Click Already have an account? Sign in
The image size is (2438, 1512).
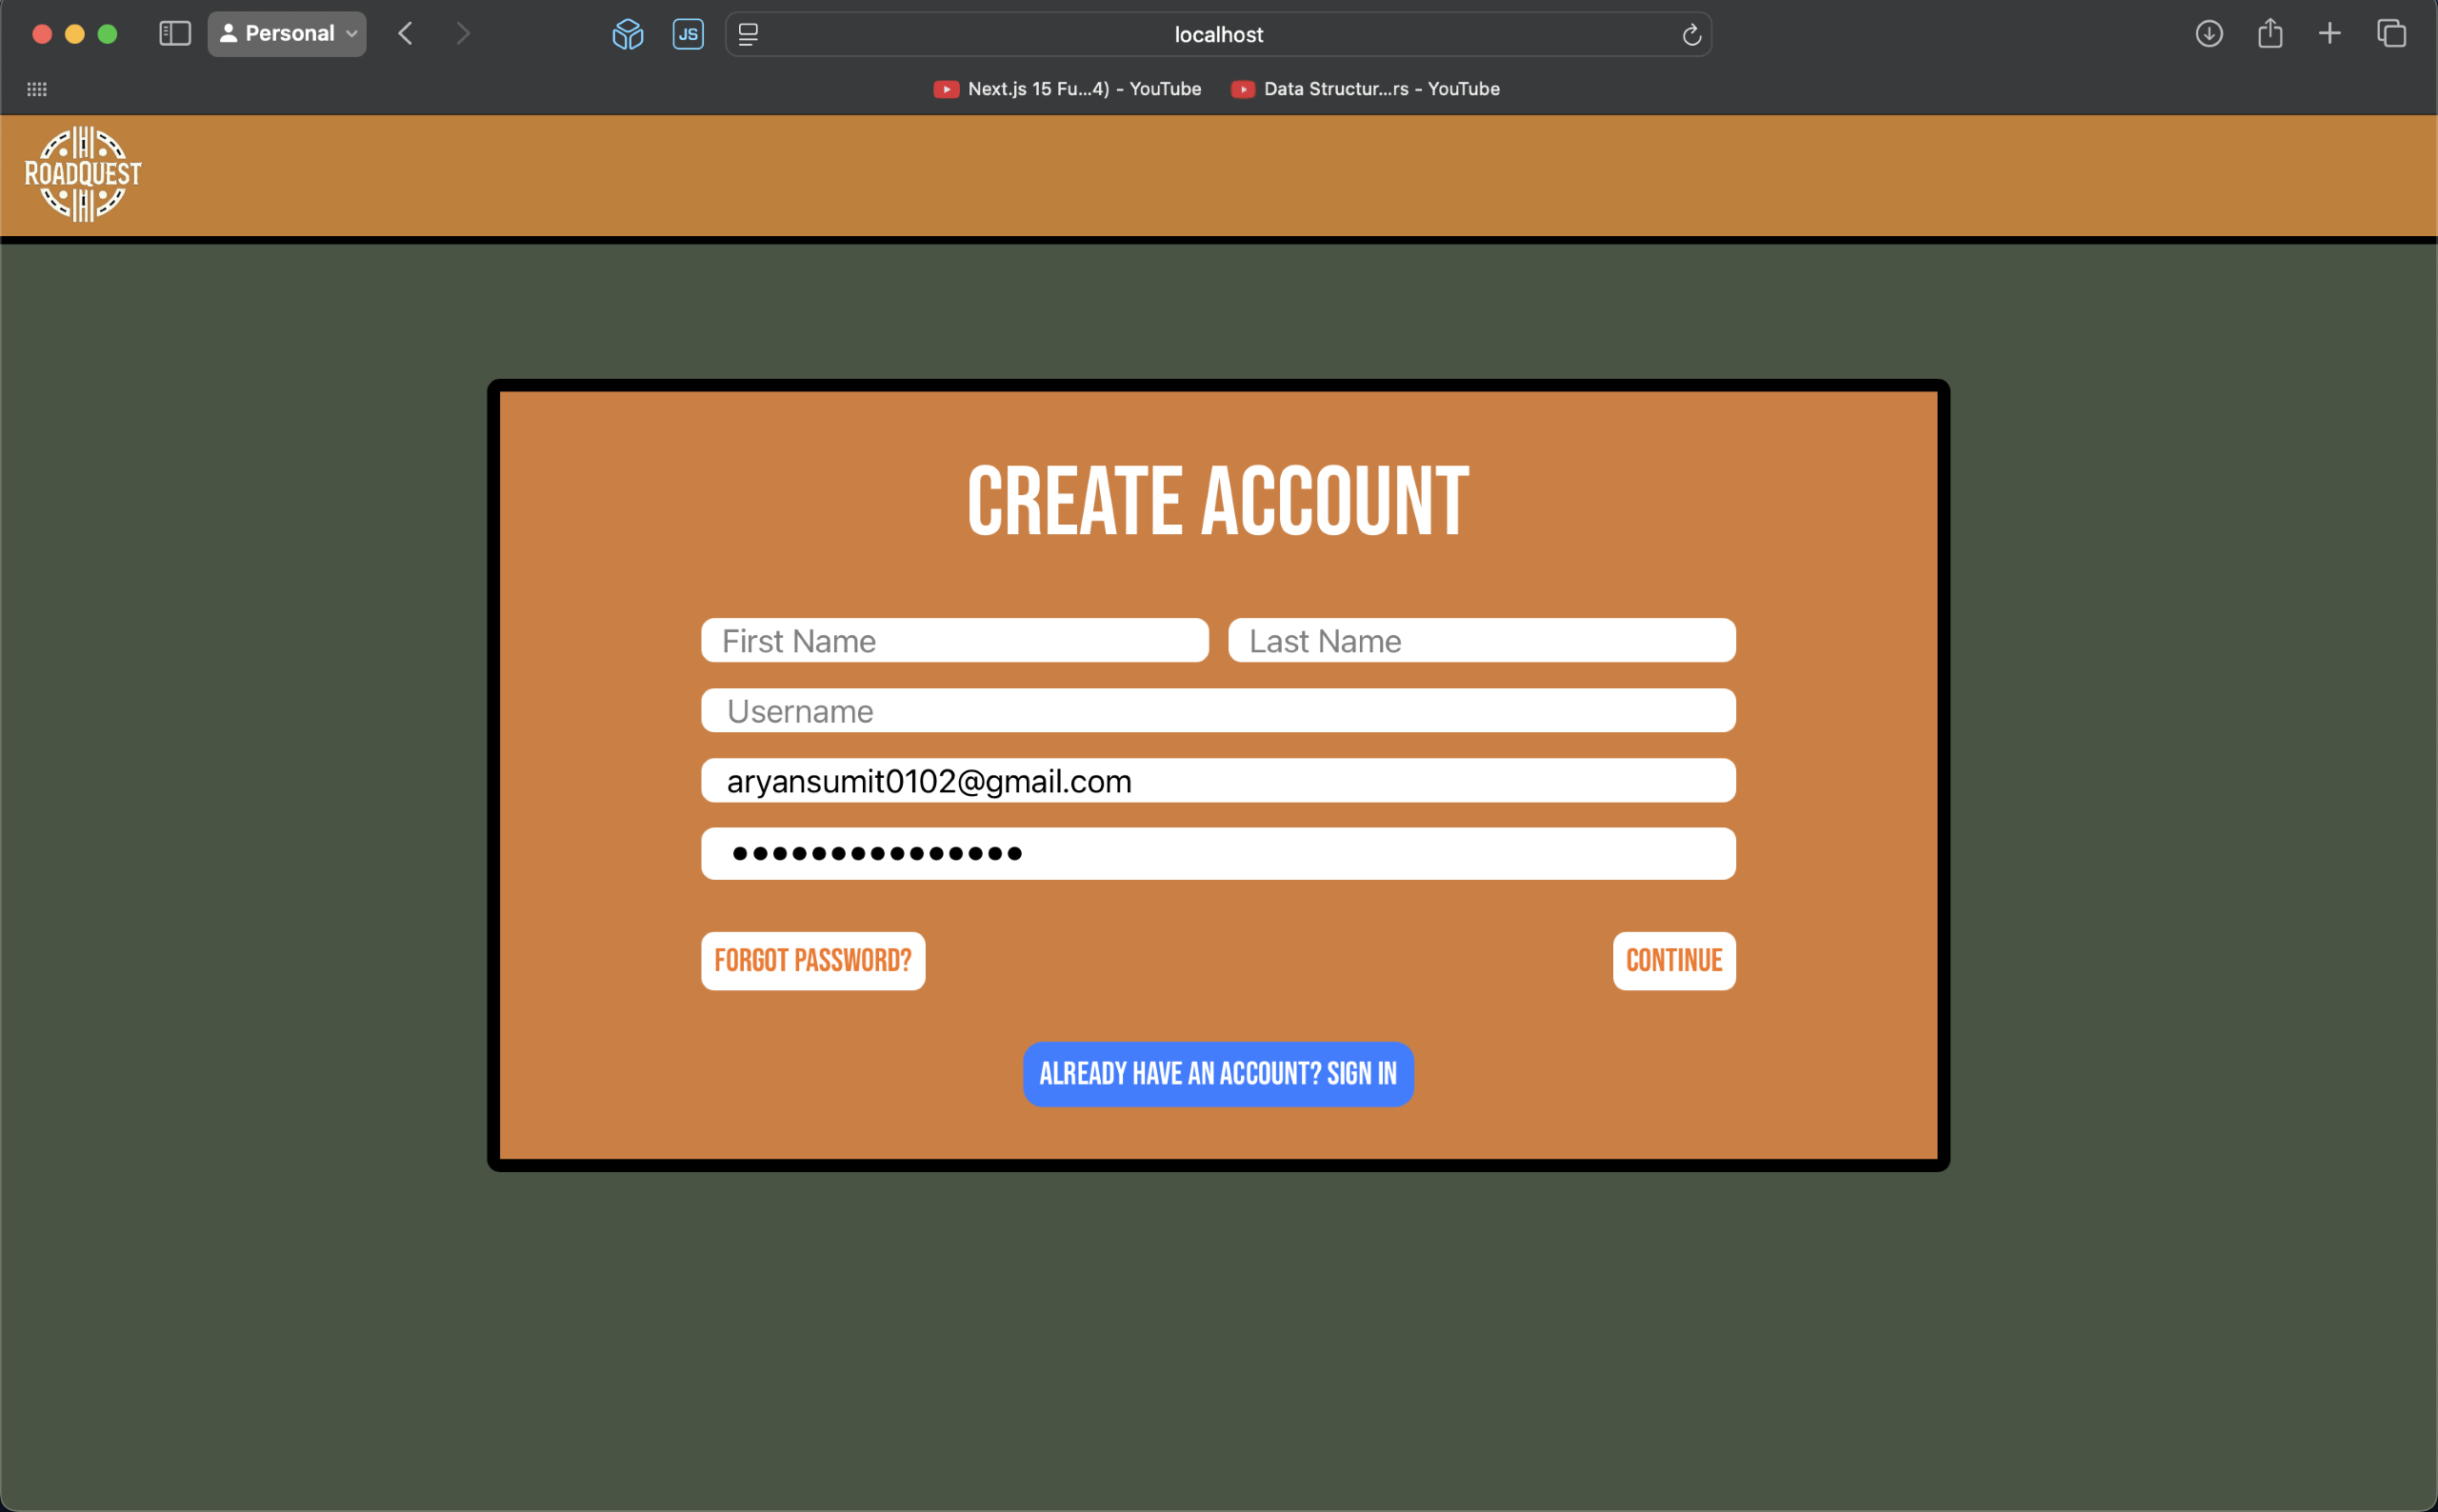[1217, 1074]
